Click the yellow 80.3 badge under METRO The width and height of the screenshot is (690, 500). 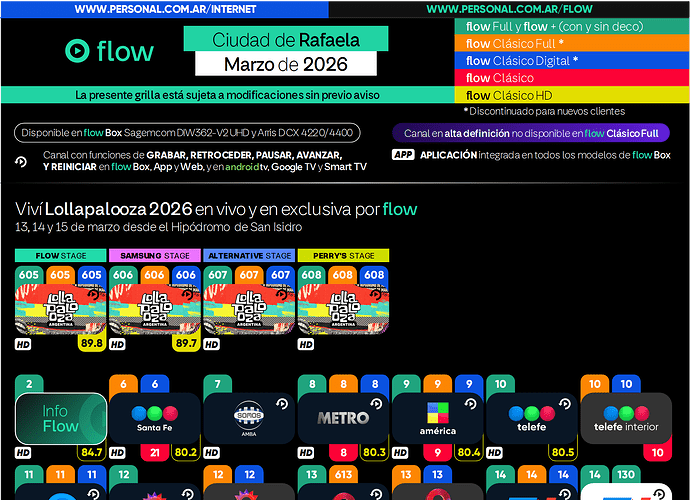tap(374, 452)
